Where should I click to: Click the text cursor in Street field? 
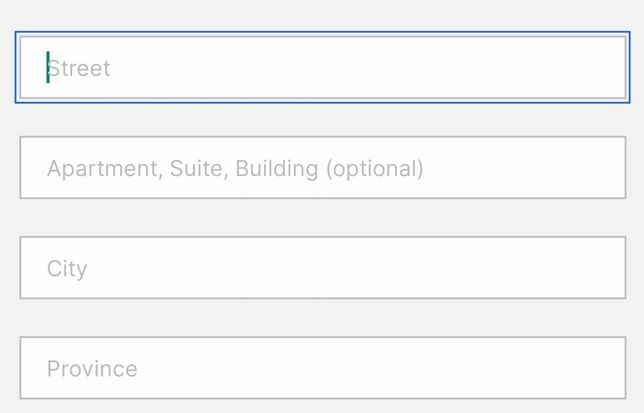click(x=48, y=68)
